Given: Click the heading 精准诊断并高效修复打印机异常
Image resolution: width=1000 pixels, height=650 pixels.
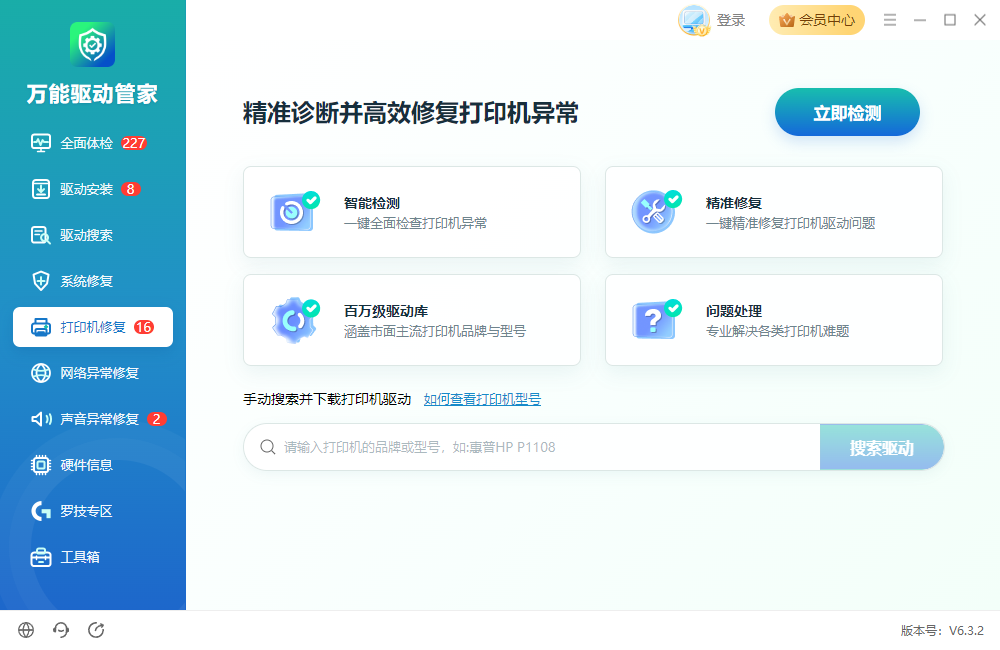Looking at the screenshot, I should point(411,113).
